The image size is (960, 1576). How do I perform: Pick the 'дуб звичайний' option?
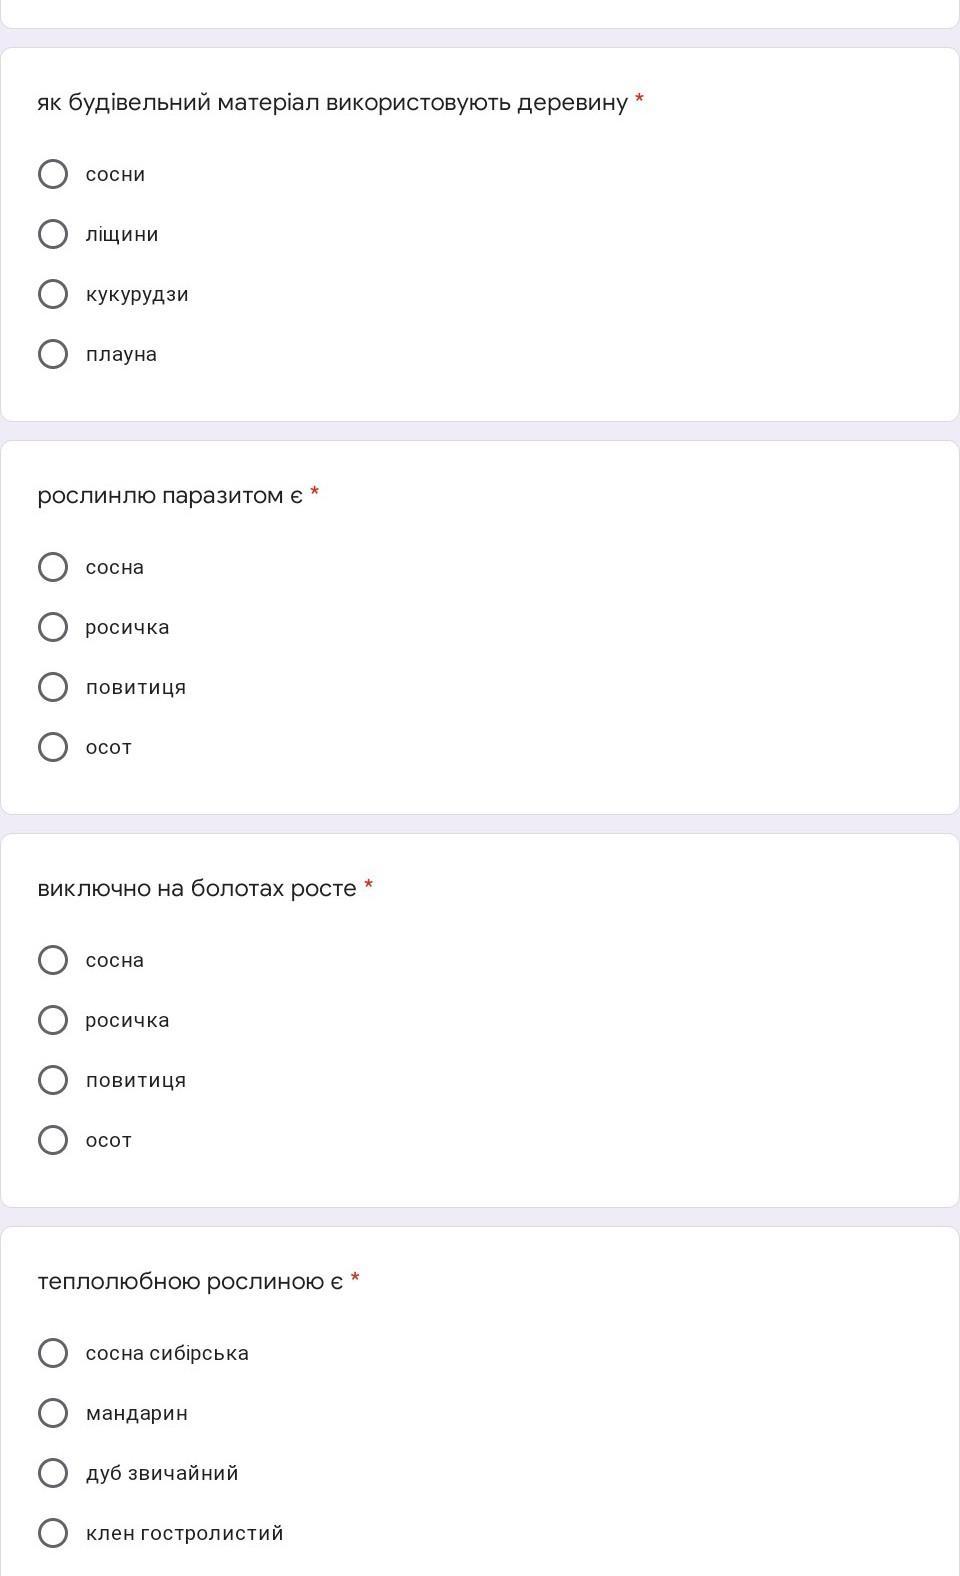pyautogui.click(x=53, y=1473)
